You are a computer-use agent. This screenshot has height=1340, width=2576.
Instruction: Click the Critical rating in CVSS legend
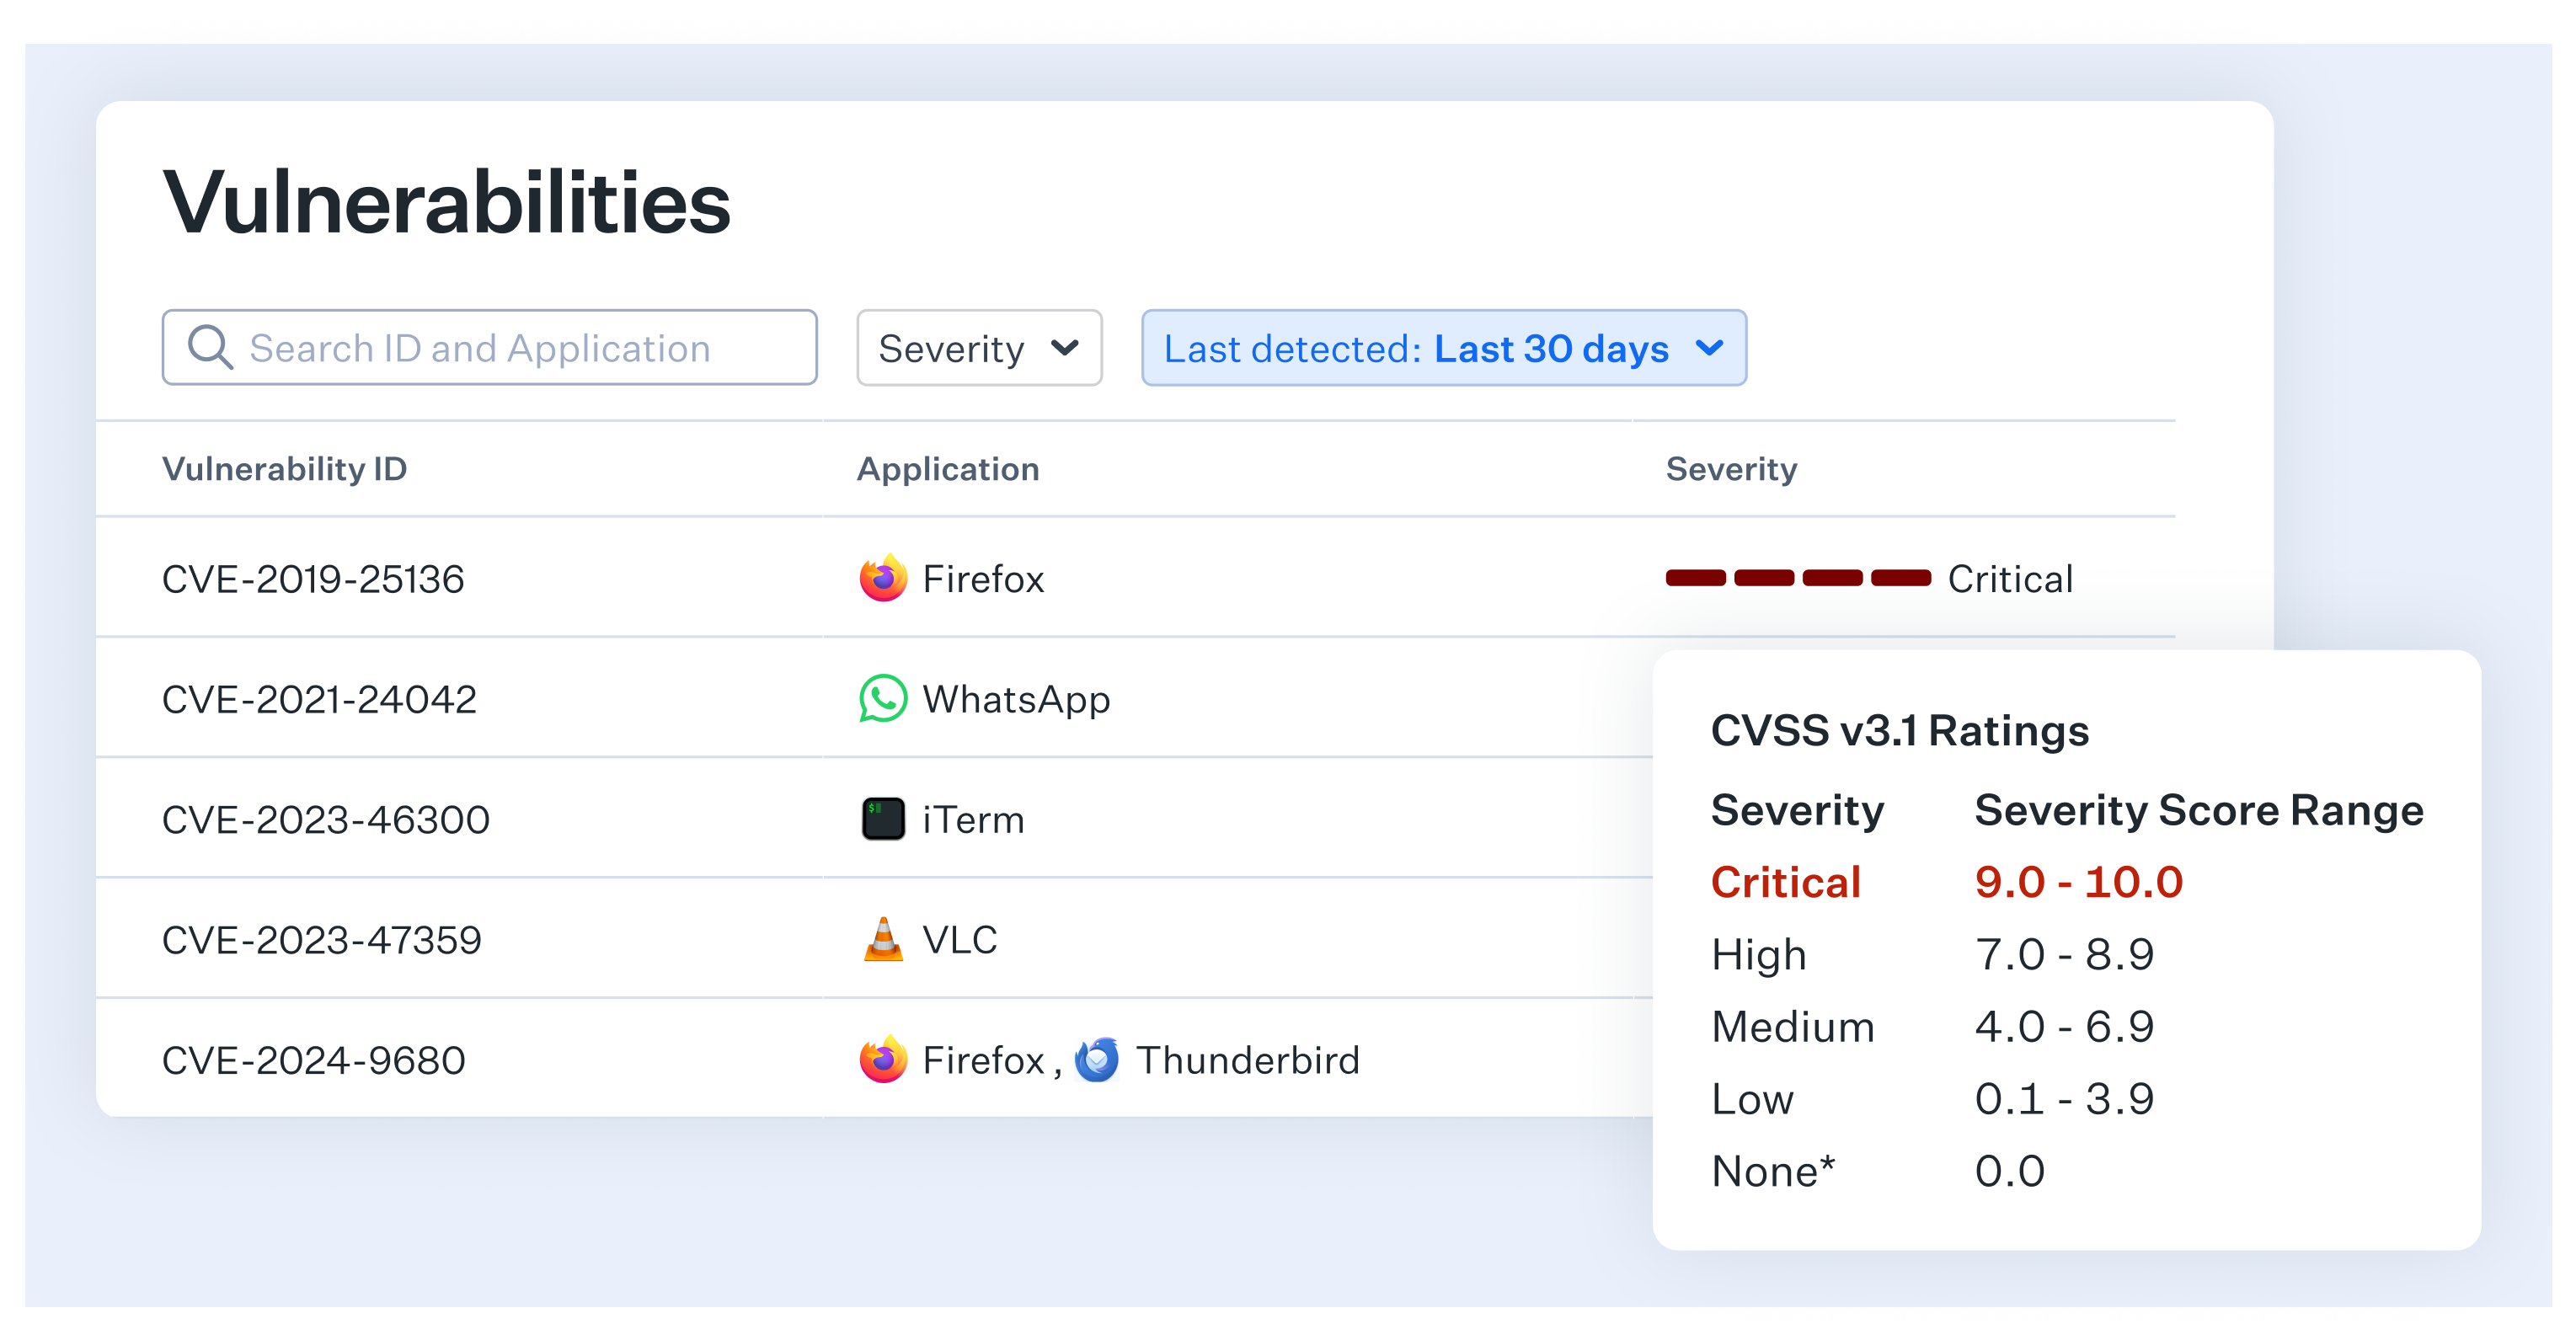click(1785, 882)
